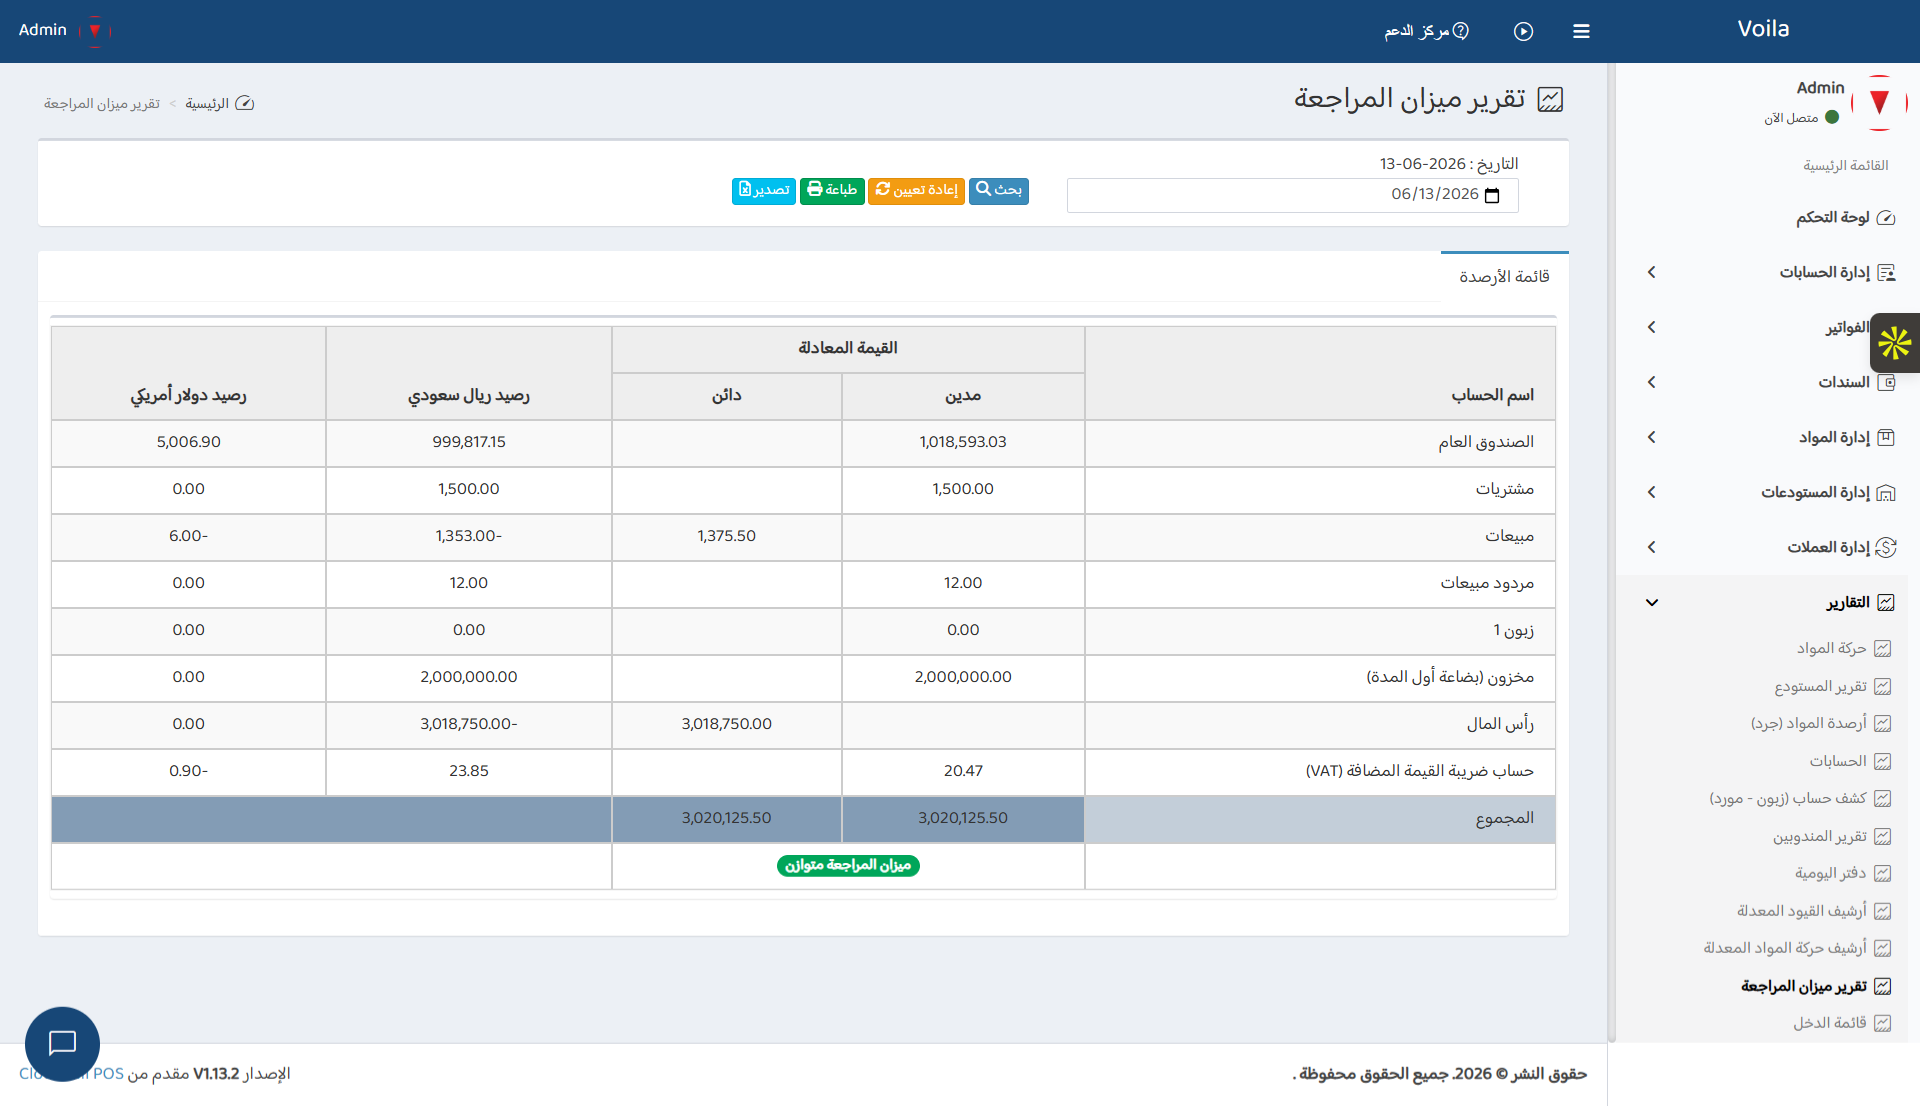Open الحسابات report link
1920x1107 pixels.
tap(1849, 761)
